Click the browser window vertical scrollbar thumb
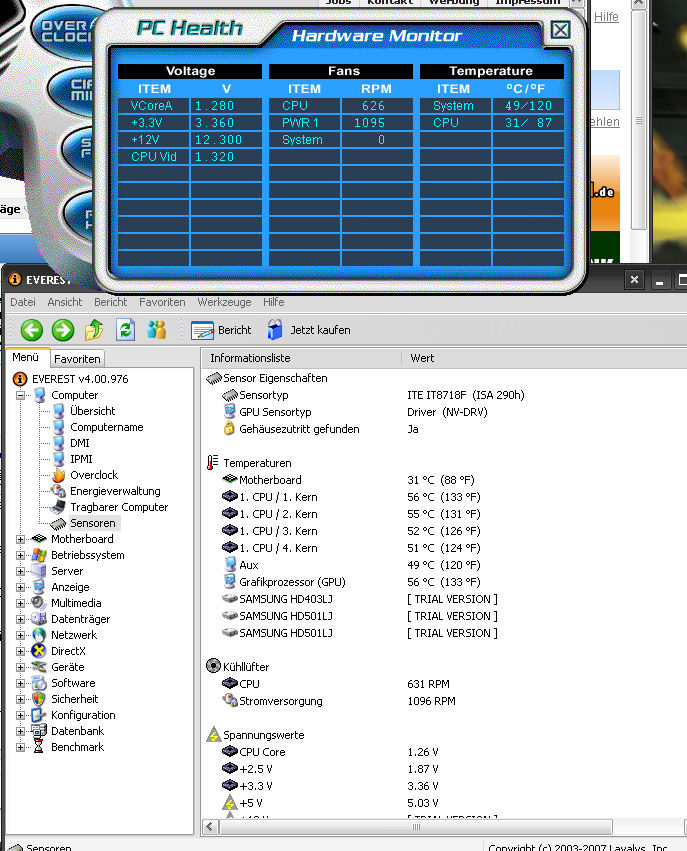The width and height of the screenshot is (687, 851). coord(639,120)
